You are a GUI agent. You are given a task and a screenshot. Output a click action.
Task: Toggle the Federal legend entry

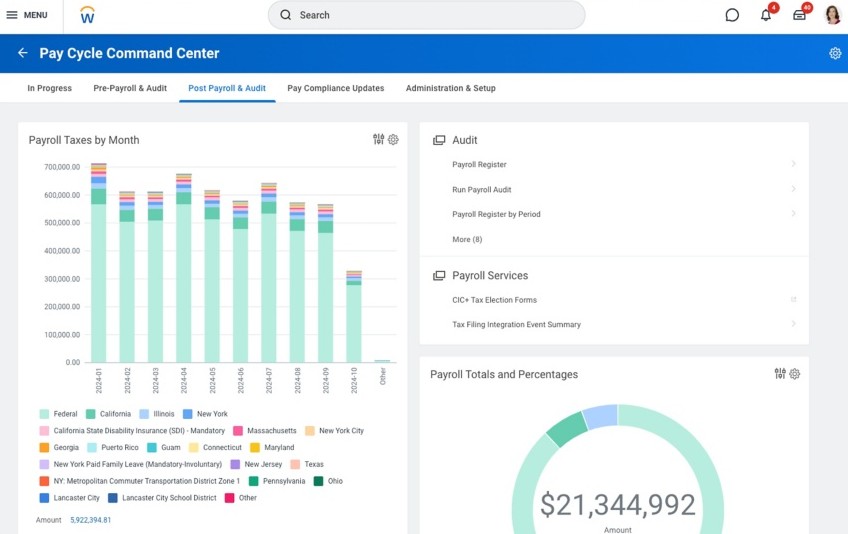pos(58,414)
